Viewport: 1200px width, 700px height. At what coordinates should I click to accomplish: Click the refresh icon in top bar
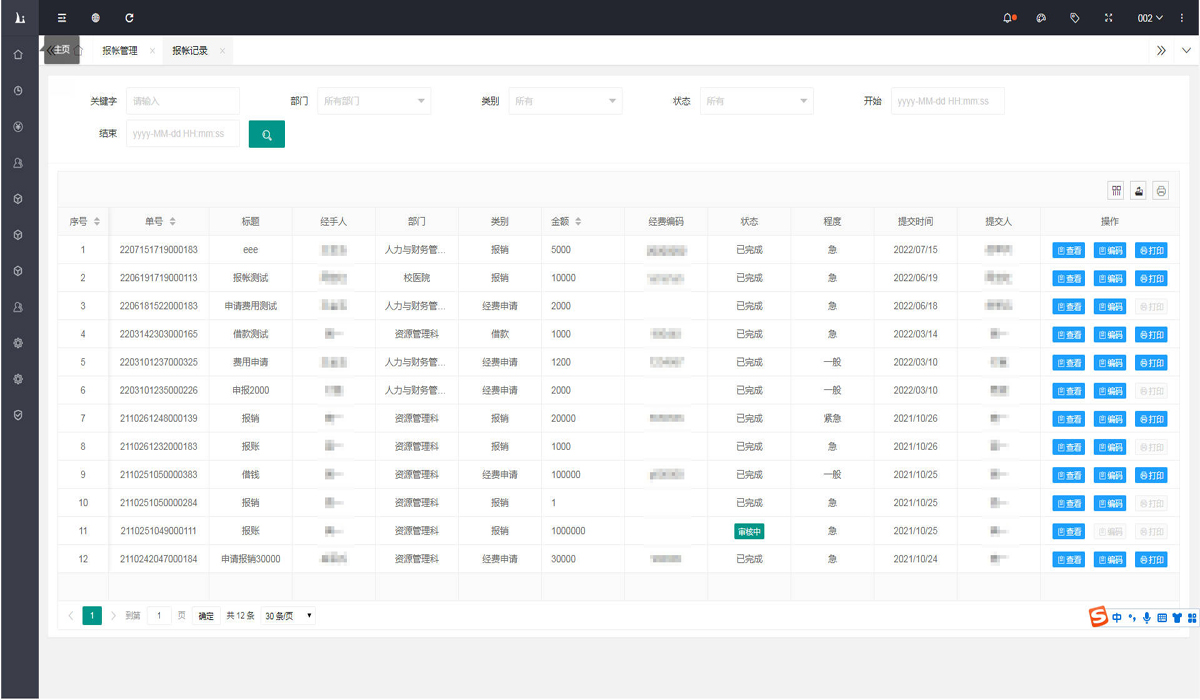[129, 18]
